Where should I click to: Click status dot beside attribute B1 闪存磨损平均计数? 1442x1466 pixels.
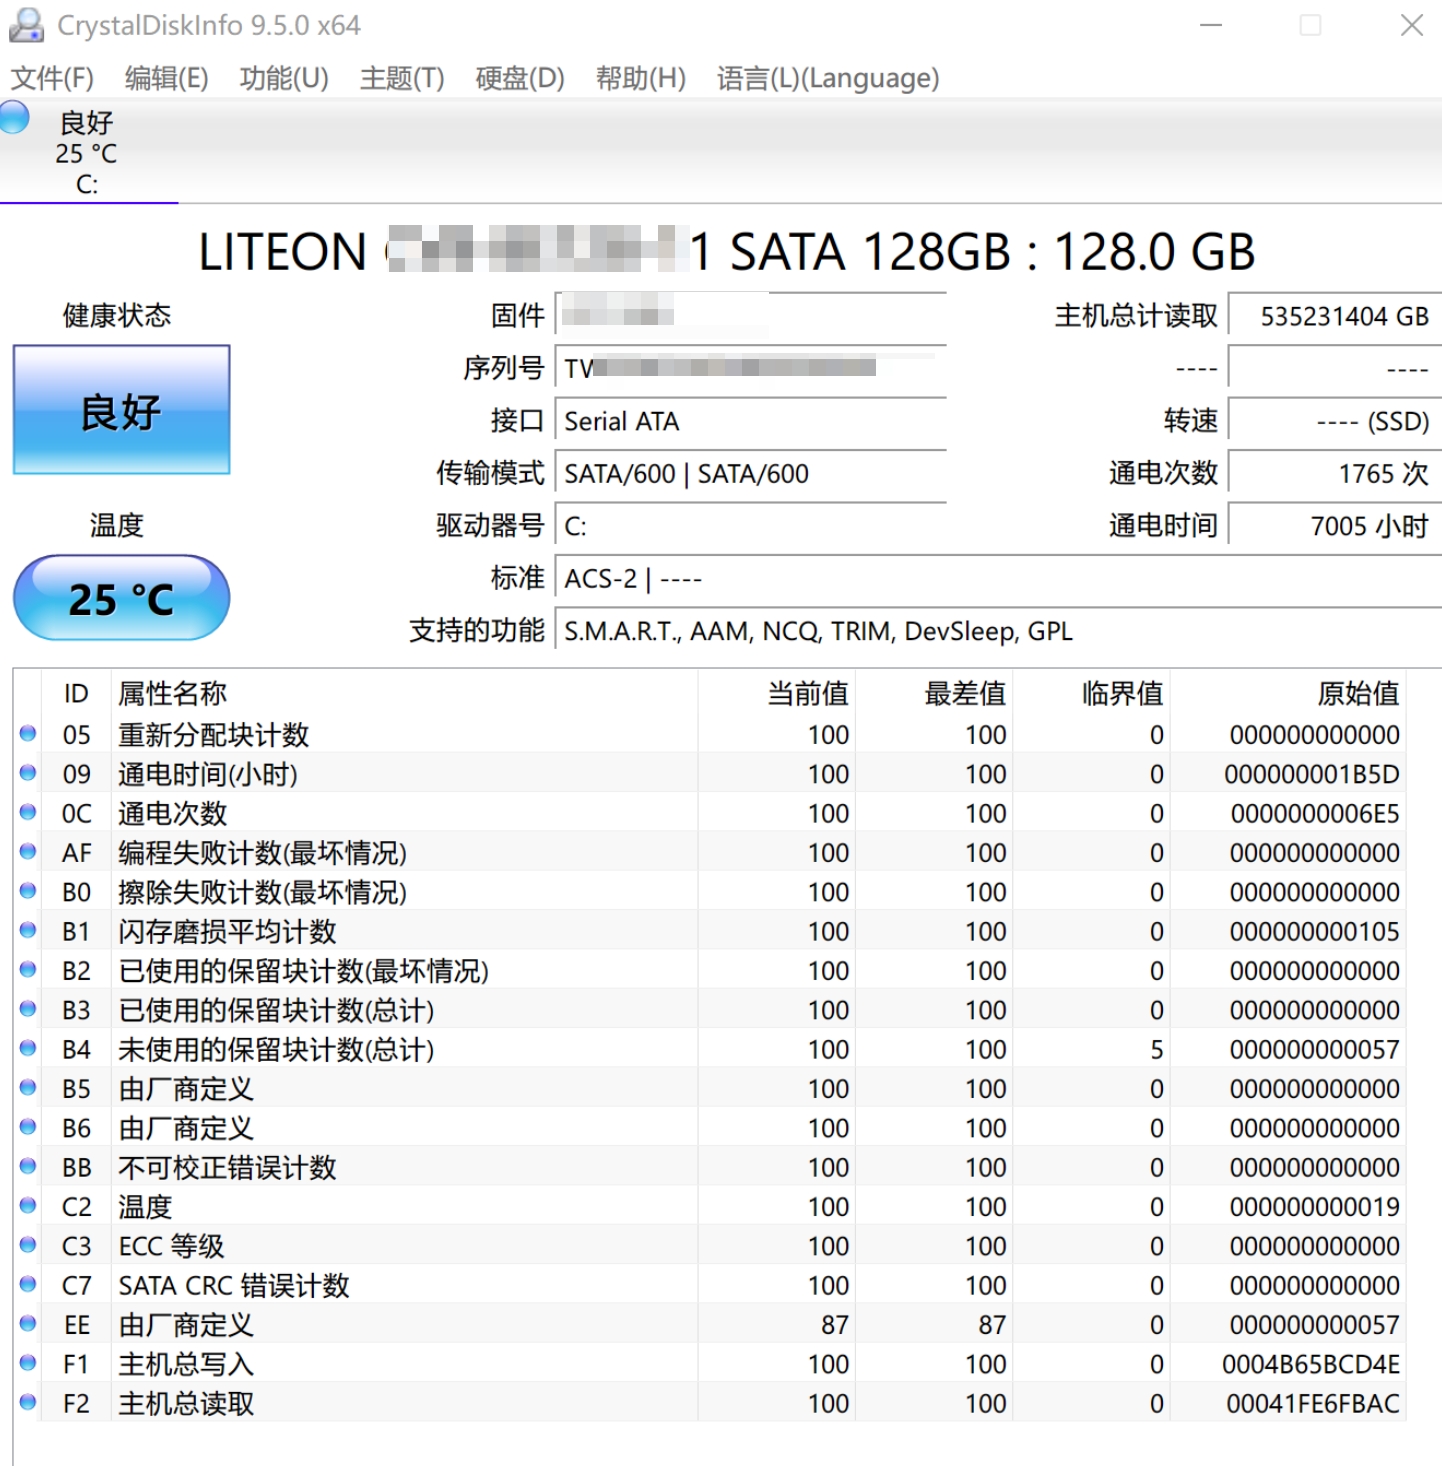coord(28,931)
